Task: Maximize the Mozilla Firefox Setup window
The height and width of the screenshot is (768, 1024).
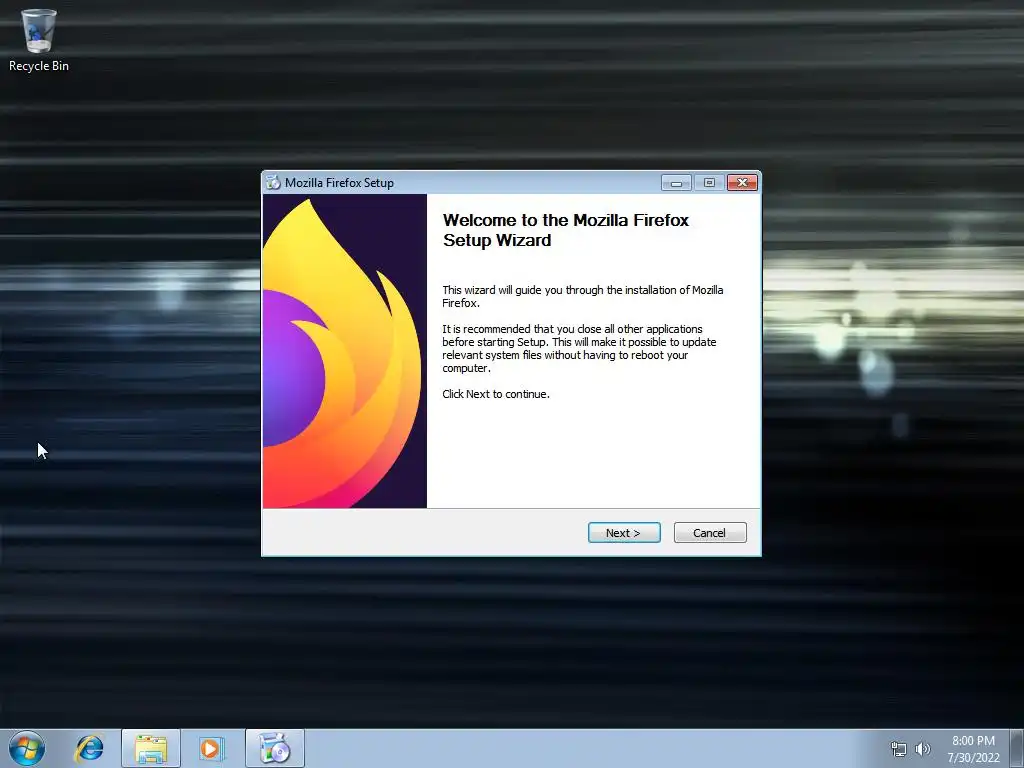Action: coord(709,183)
